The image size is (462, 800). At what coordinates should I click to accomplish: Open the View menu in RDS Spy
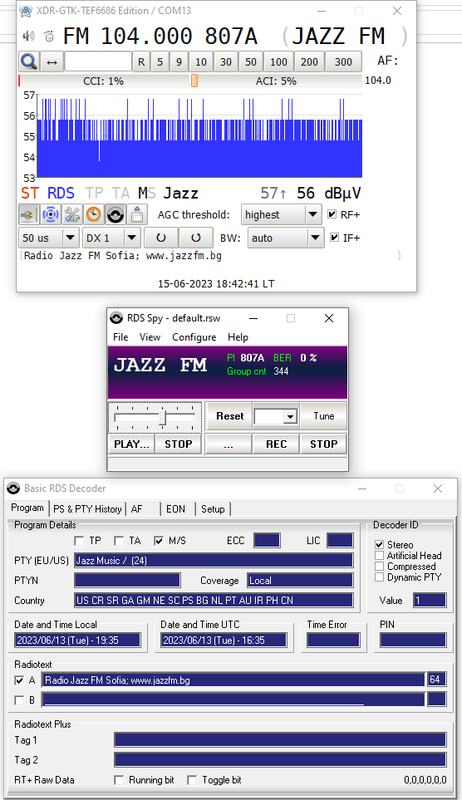[x=150, y=337]
